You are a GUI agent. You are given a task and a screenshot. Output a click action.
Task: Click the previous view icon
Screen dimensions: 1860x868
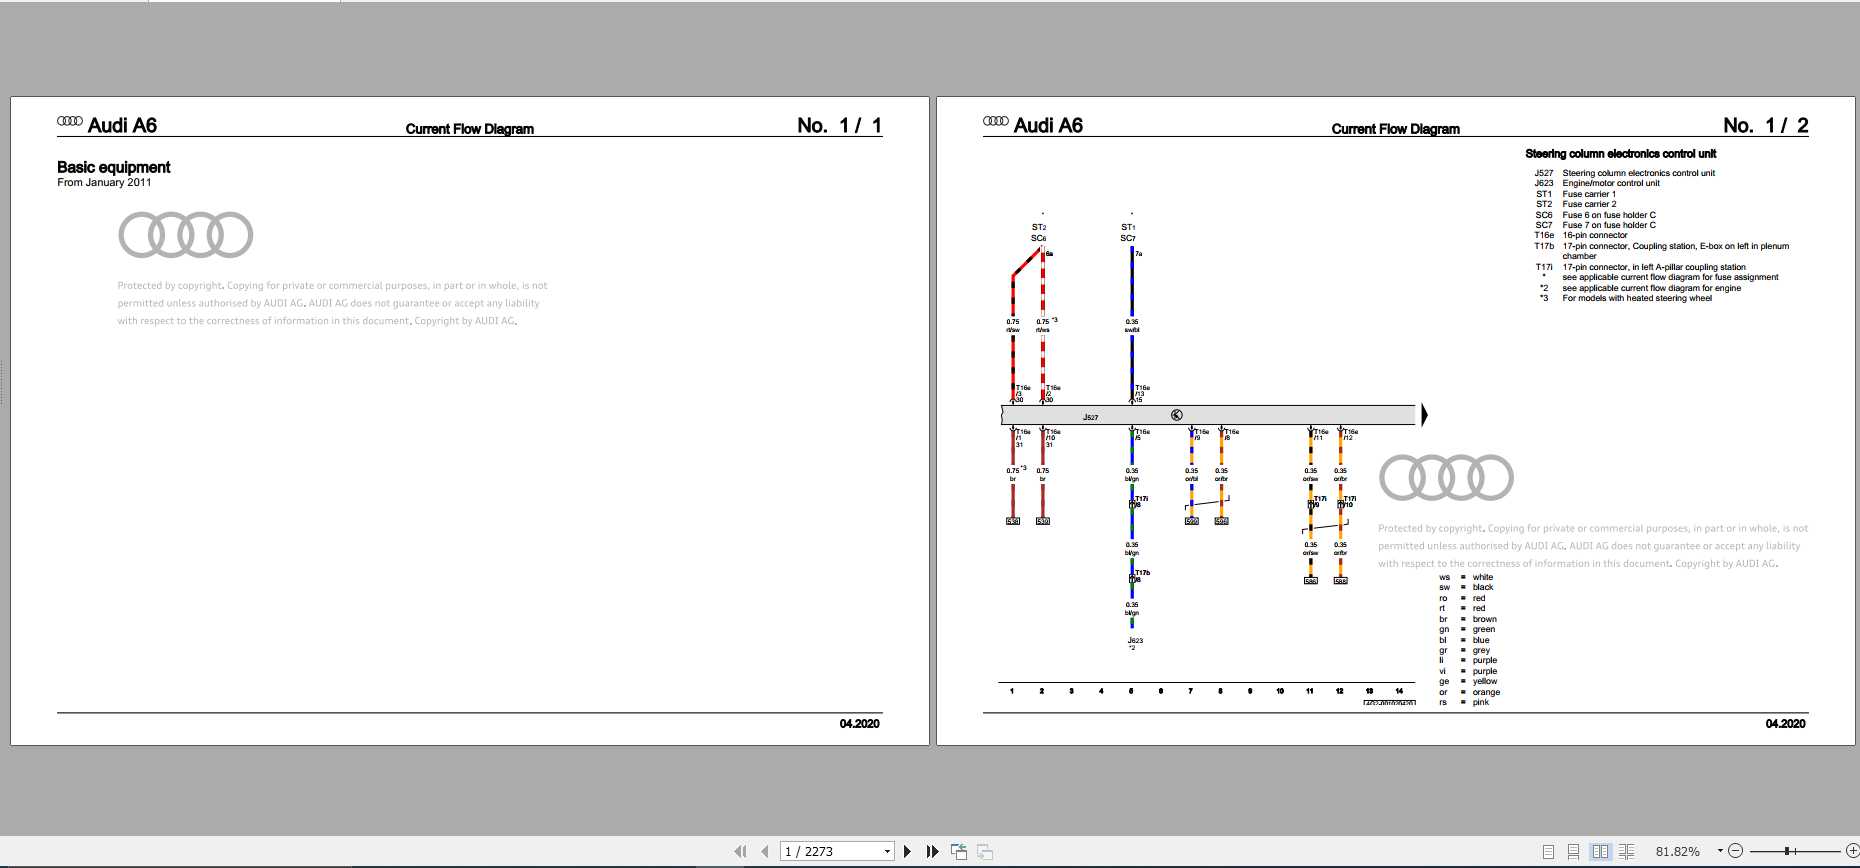(x=959, y=851)
